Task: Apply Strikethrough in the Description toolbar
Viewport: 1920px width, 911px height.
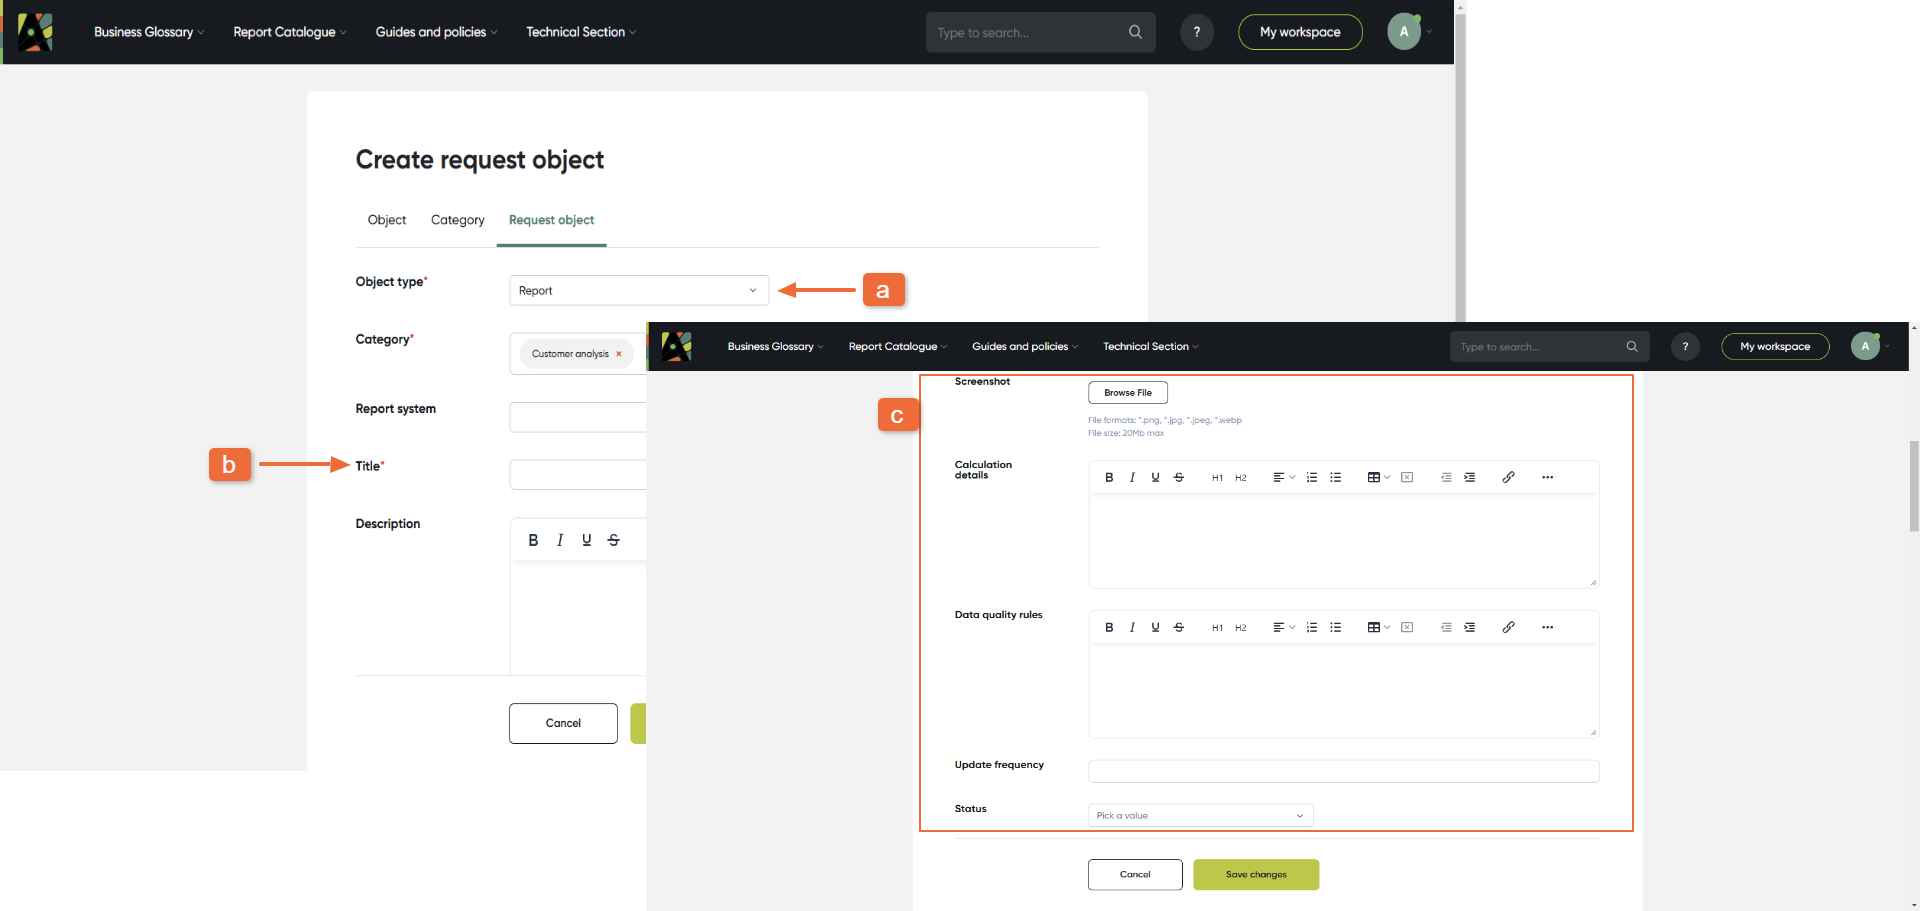Action: click(x=613, y=539)
